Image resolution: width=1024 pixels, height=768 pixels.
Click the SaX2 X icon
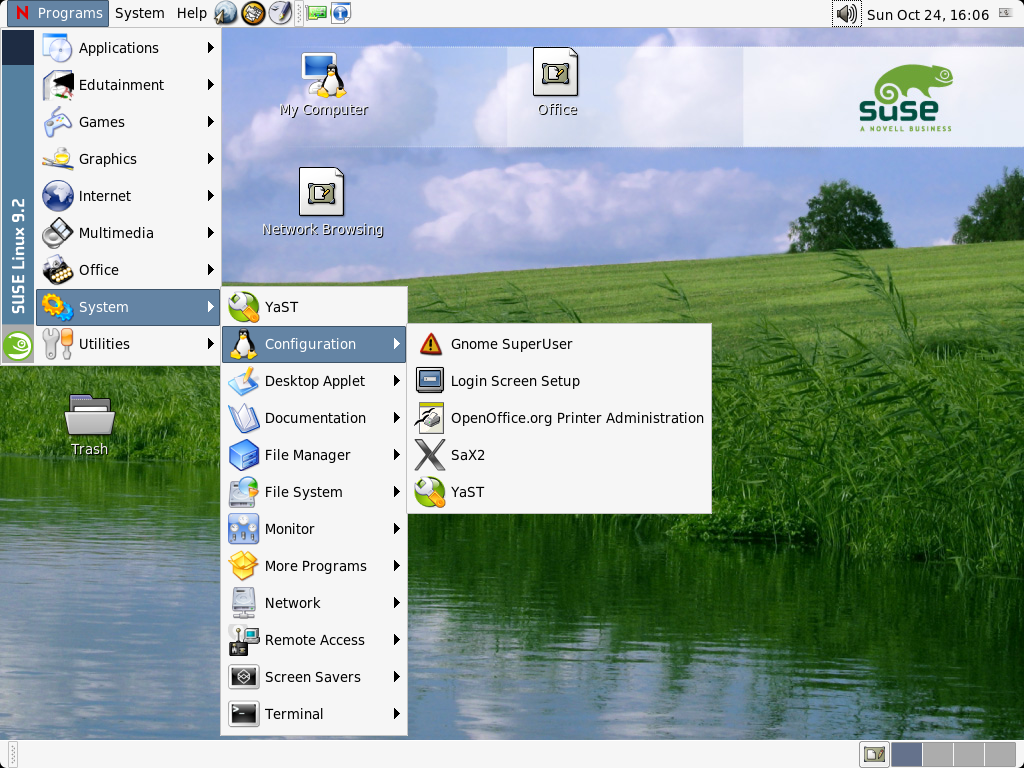(430, 455)
